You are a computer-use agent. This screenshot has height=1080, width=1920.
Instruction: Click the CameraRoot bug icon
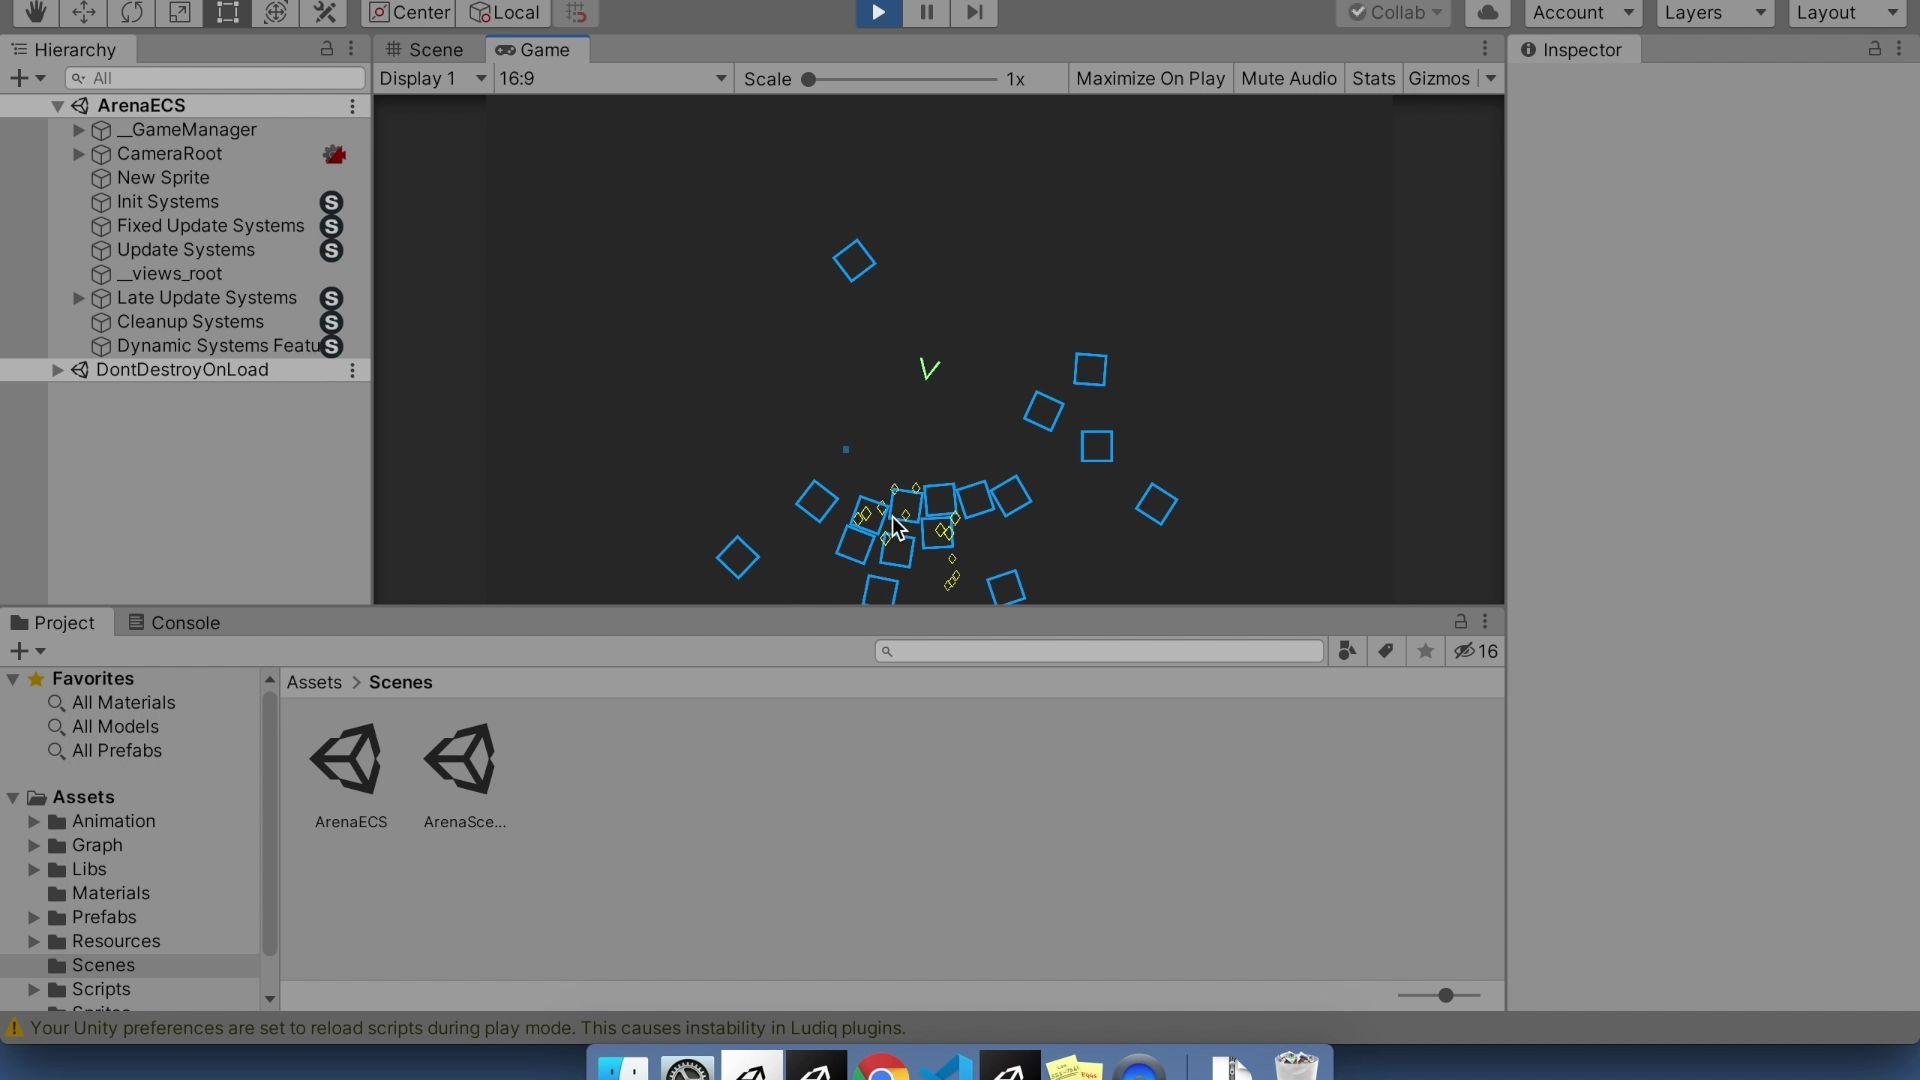(334, 154)
